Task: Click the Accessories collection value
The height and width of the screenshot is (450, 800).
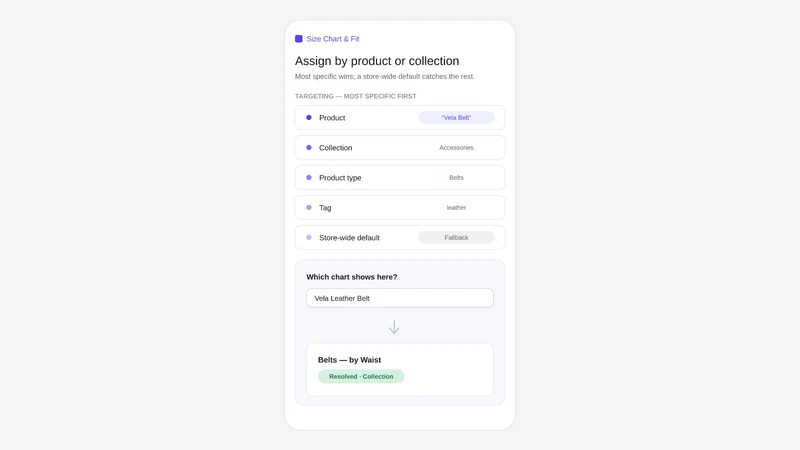Action: coord(456,147)
